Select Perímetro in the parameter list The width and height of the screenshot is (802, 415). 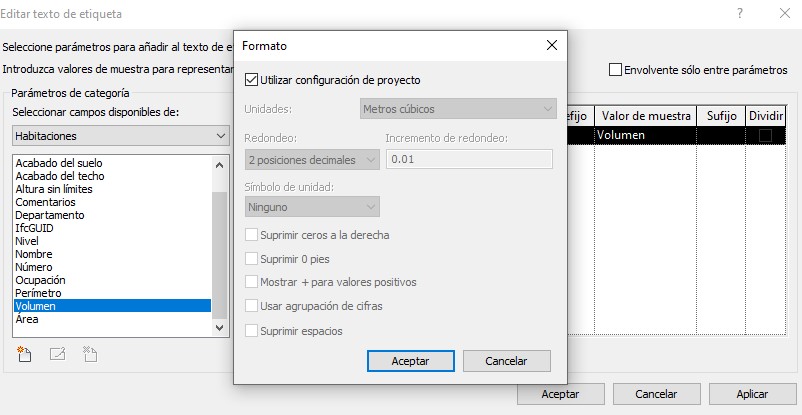[38, 293]
